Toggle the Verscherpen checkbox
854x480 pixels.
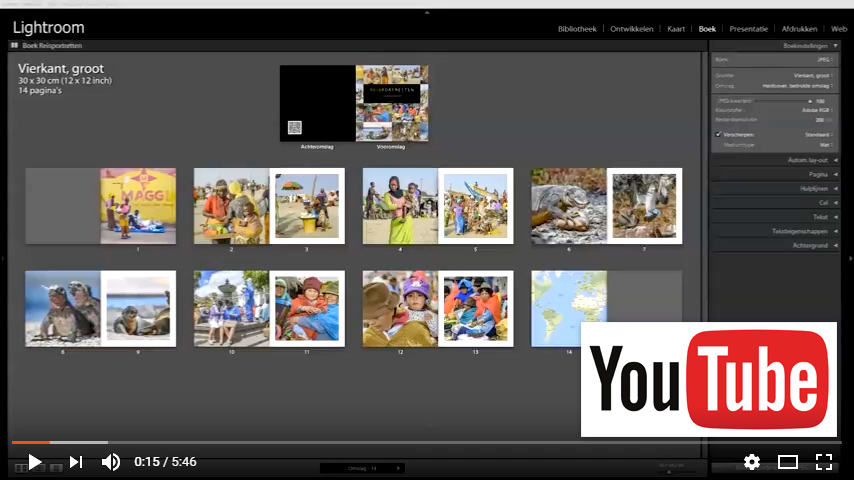tap(718, 134)
